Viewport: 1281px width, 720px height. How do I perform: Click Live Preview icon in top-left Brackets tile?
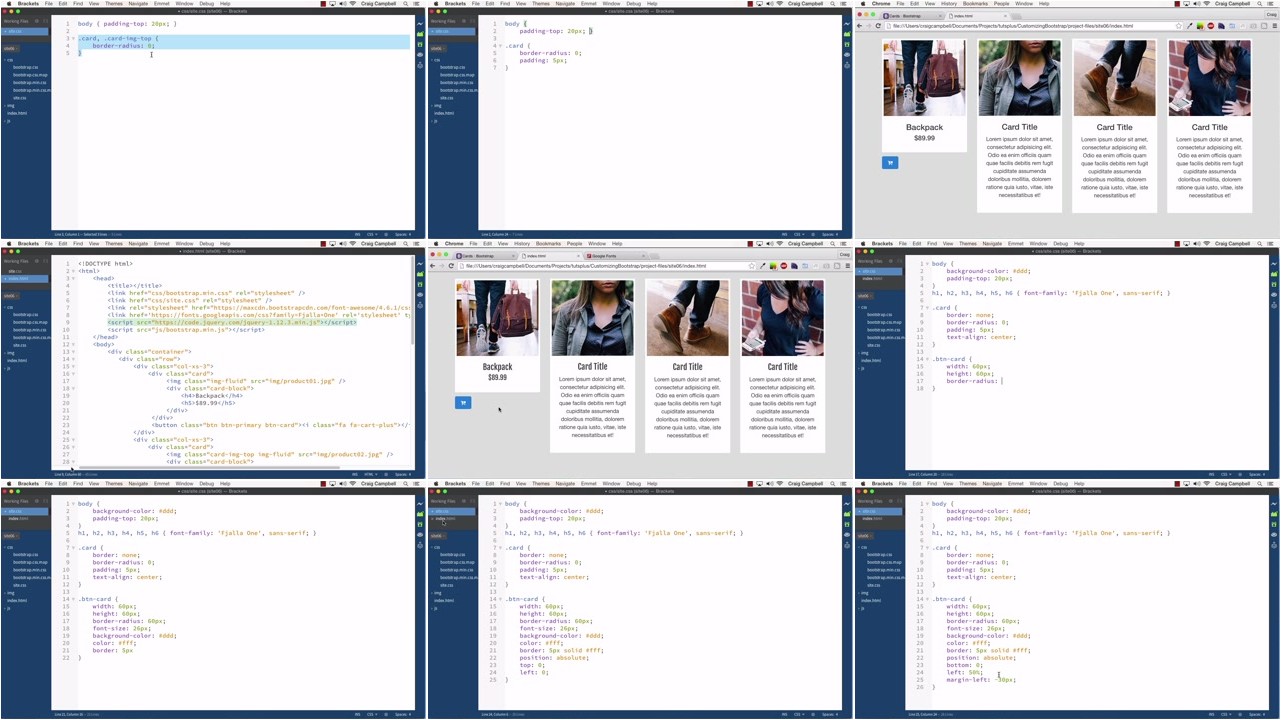(x=420, y=24)
